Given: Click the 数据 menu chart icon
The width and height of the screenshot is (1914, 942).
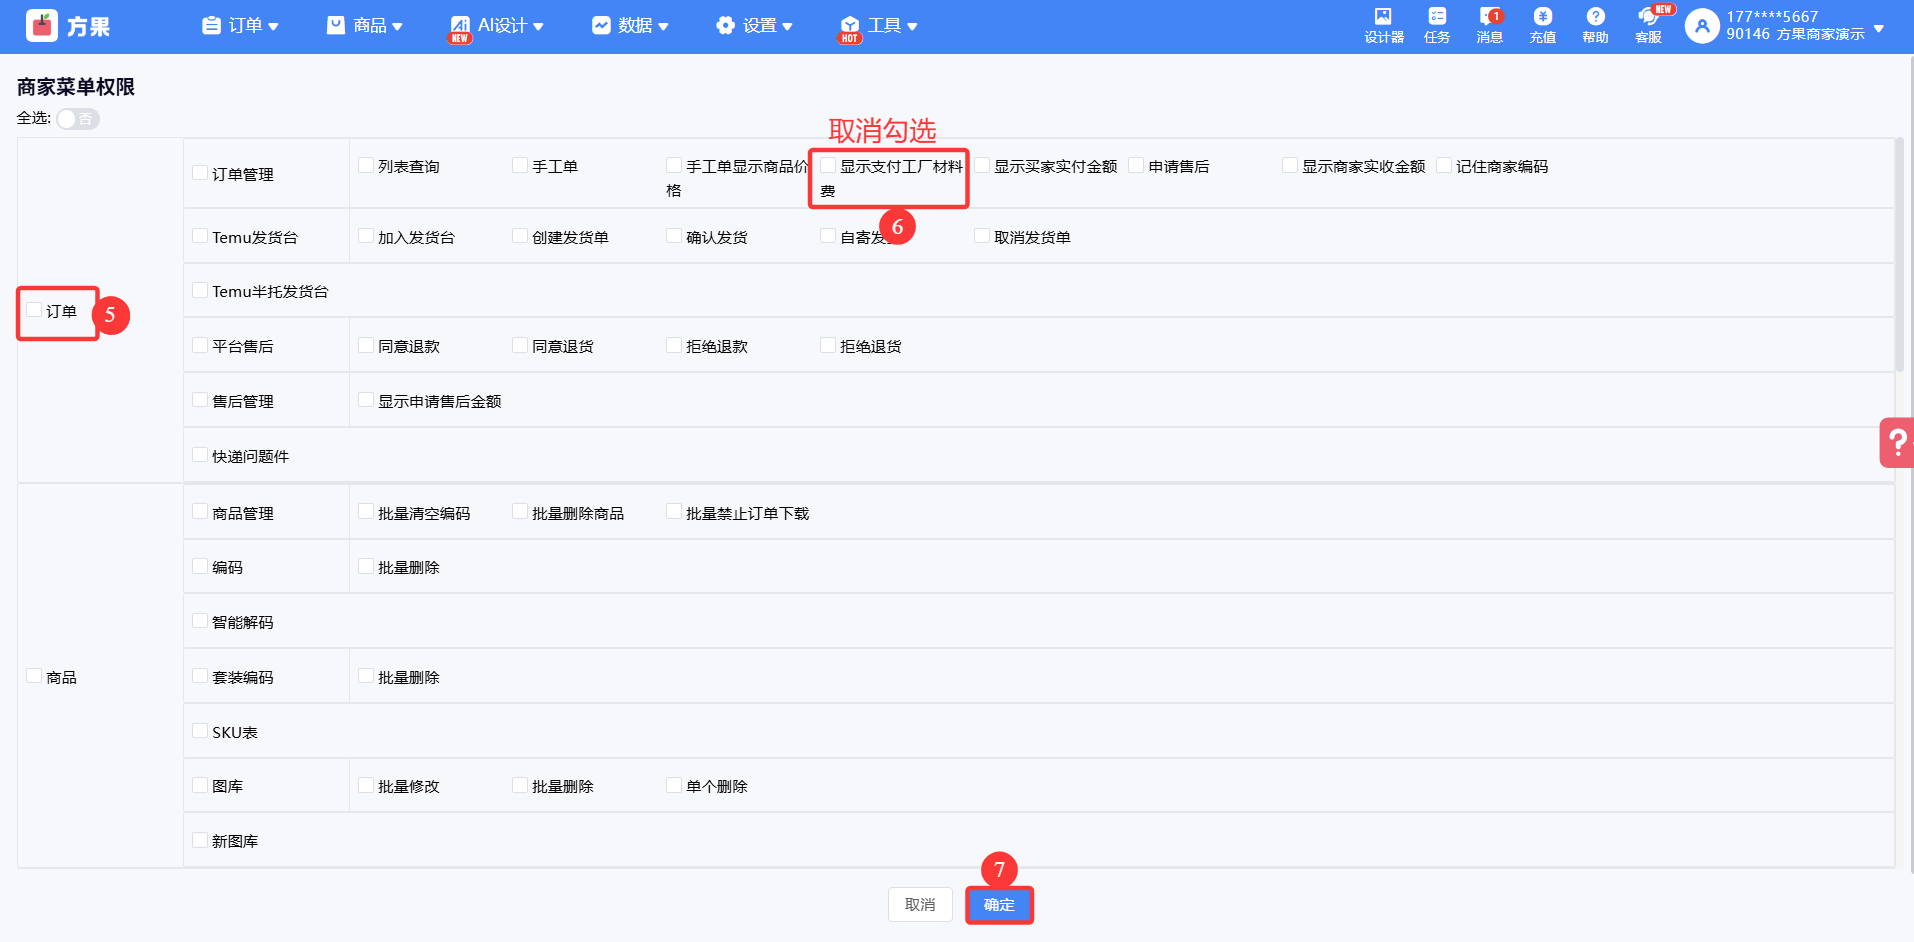Looking at the screenshot, I should pos(601,26).
